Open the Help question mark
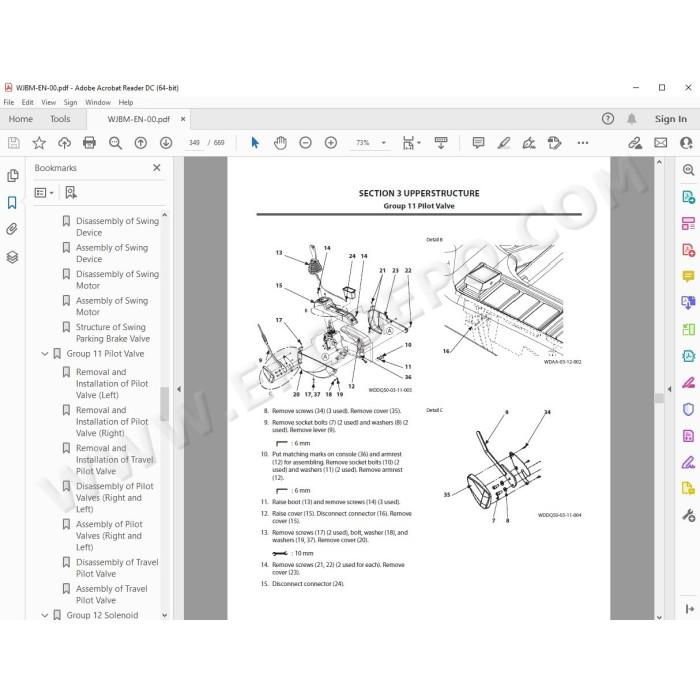Image resolution: width=700 pixels, height=700 pixels. coord(608,119)
